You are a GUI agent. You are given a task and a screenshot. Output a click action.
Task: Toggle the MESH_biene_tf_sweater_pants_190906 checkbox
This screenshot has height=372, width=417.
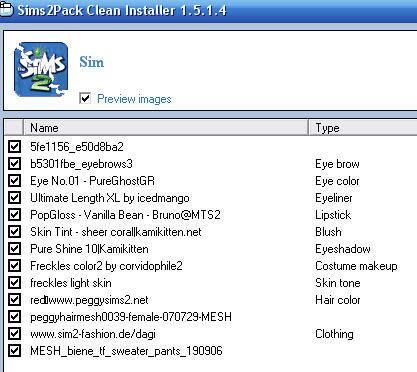tap(14, 351)
